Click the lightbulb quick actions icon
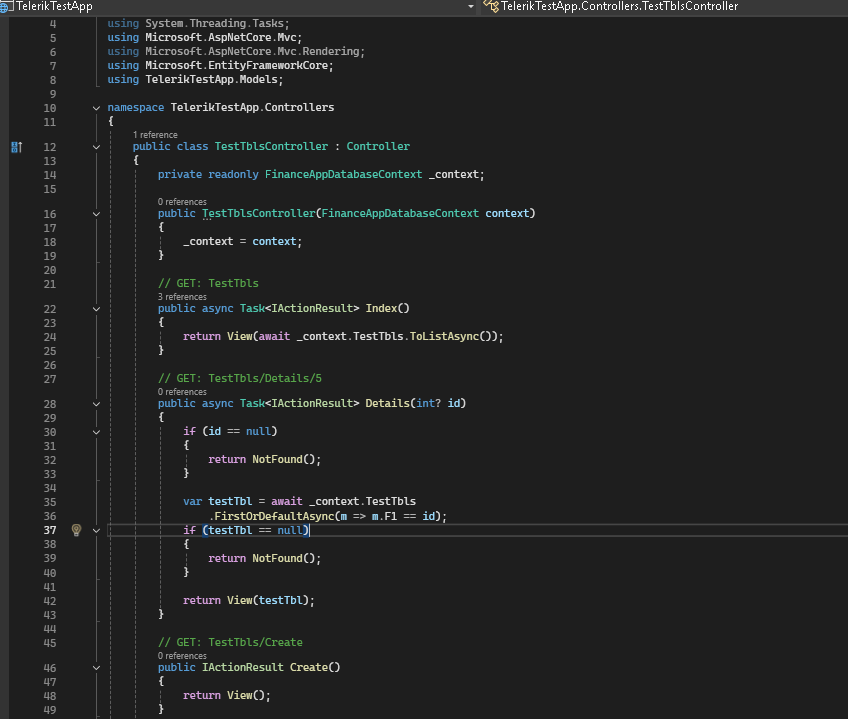Screen dimensions: 848x719 click(75, 530)
